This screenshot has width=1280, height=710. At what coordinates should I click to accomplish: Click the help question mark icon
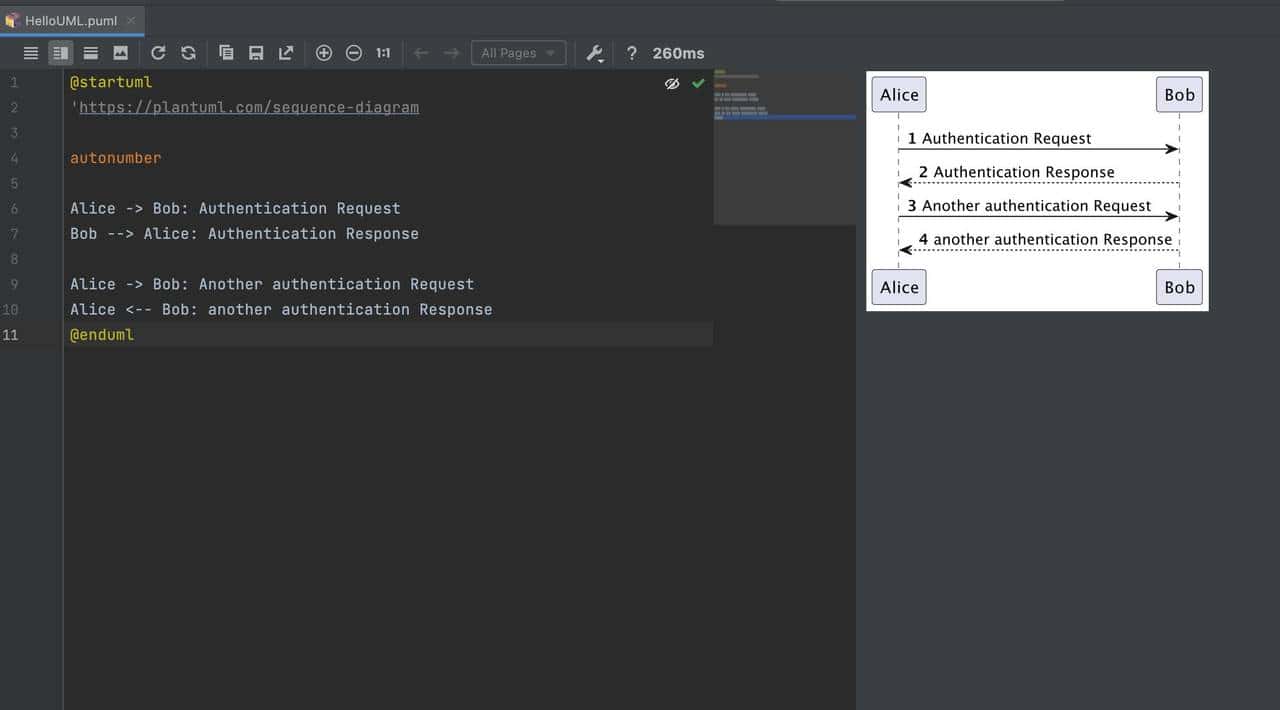click(x=631, y=53)
